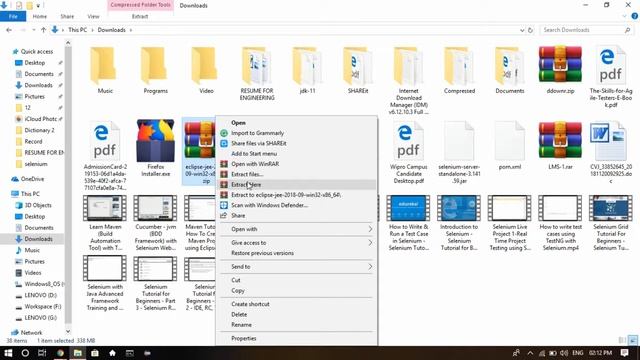Select the CV Word document
Viewport: 640px width, 360px height.
coord(611,141)
